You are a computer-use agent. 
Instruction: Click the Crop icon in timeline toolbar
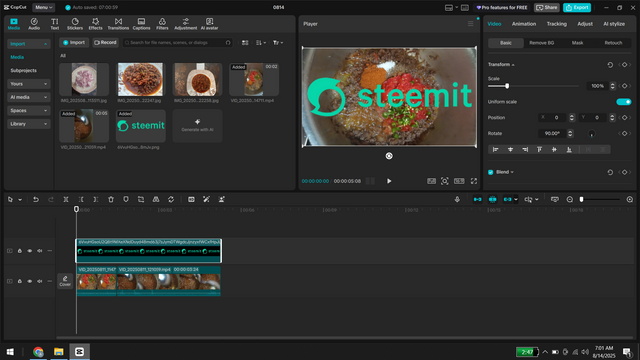point(141,199)
